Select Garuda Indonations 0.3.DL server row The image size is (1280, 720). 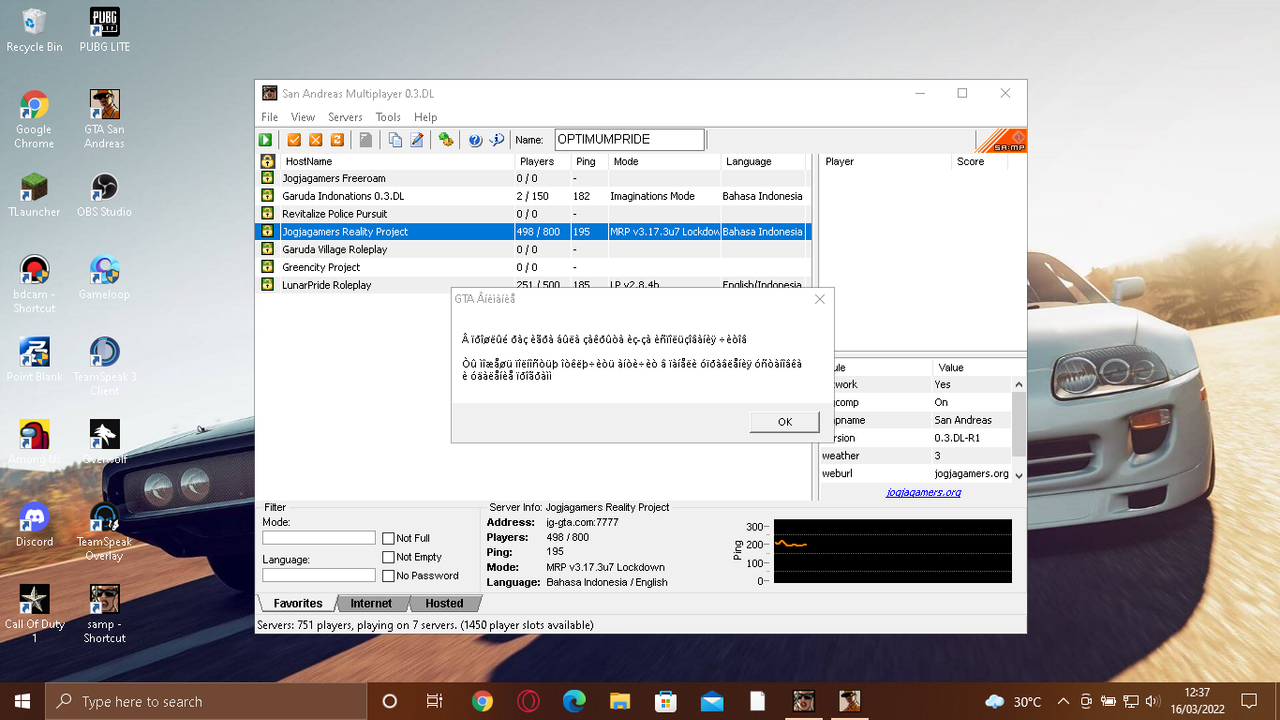pyautogui.click(x=532, y=196)
